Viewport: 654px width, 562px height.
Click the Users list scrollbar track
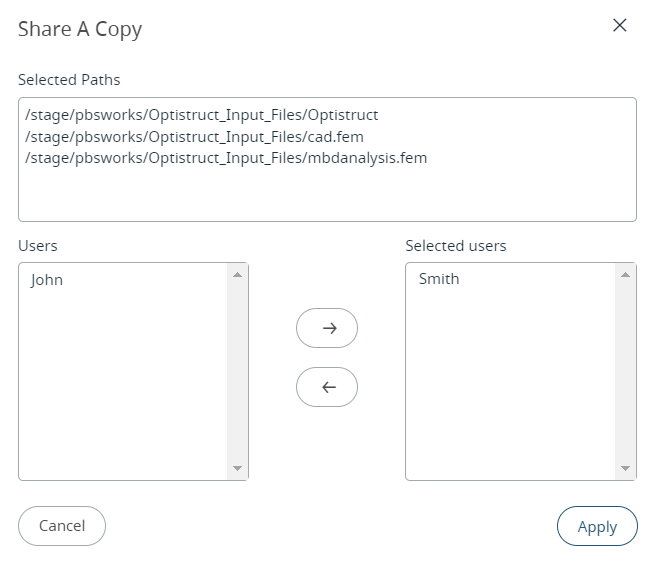(238, 371)
